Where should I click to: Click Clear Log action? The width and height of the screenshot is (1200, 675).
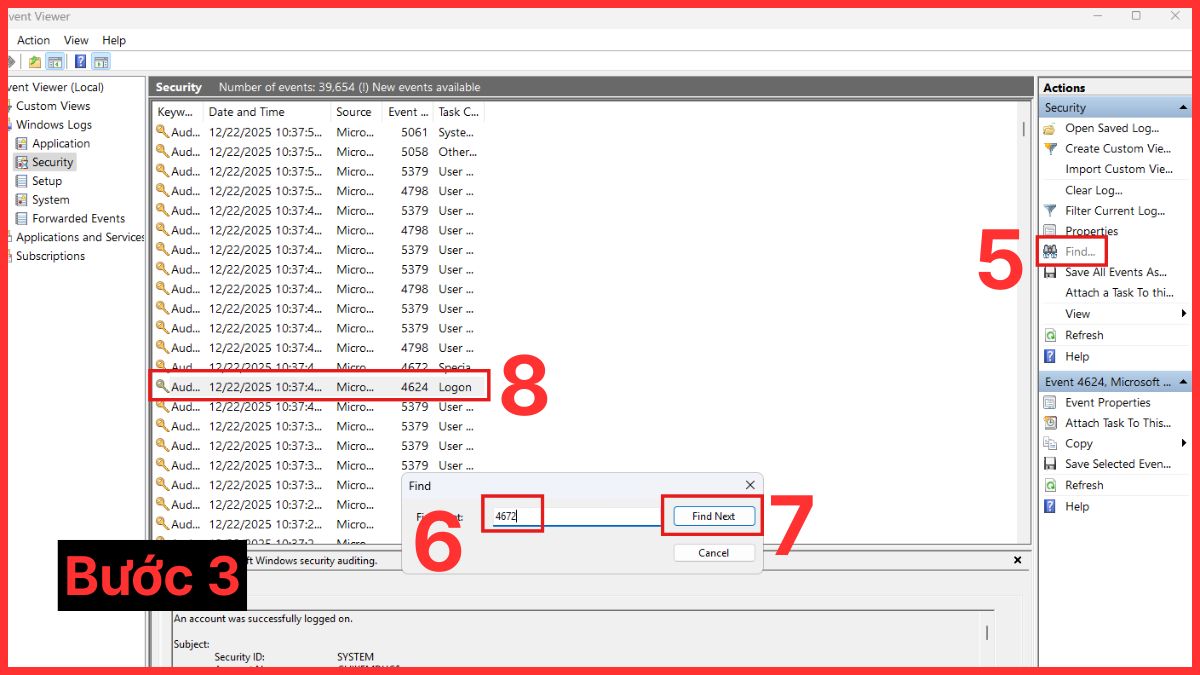pos(1093,190)
